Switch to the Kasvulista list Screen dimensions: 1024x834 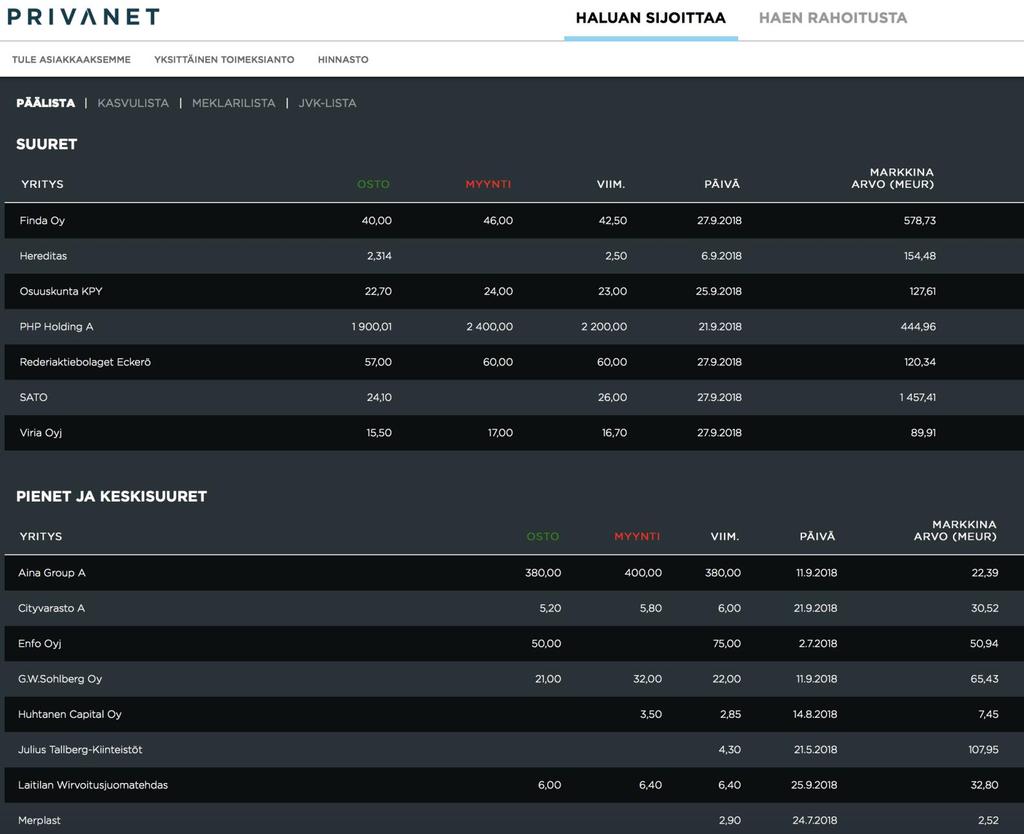point(133,103)
